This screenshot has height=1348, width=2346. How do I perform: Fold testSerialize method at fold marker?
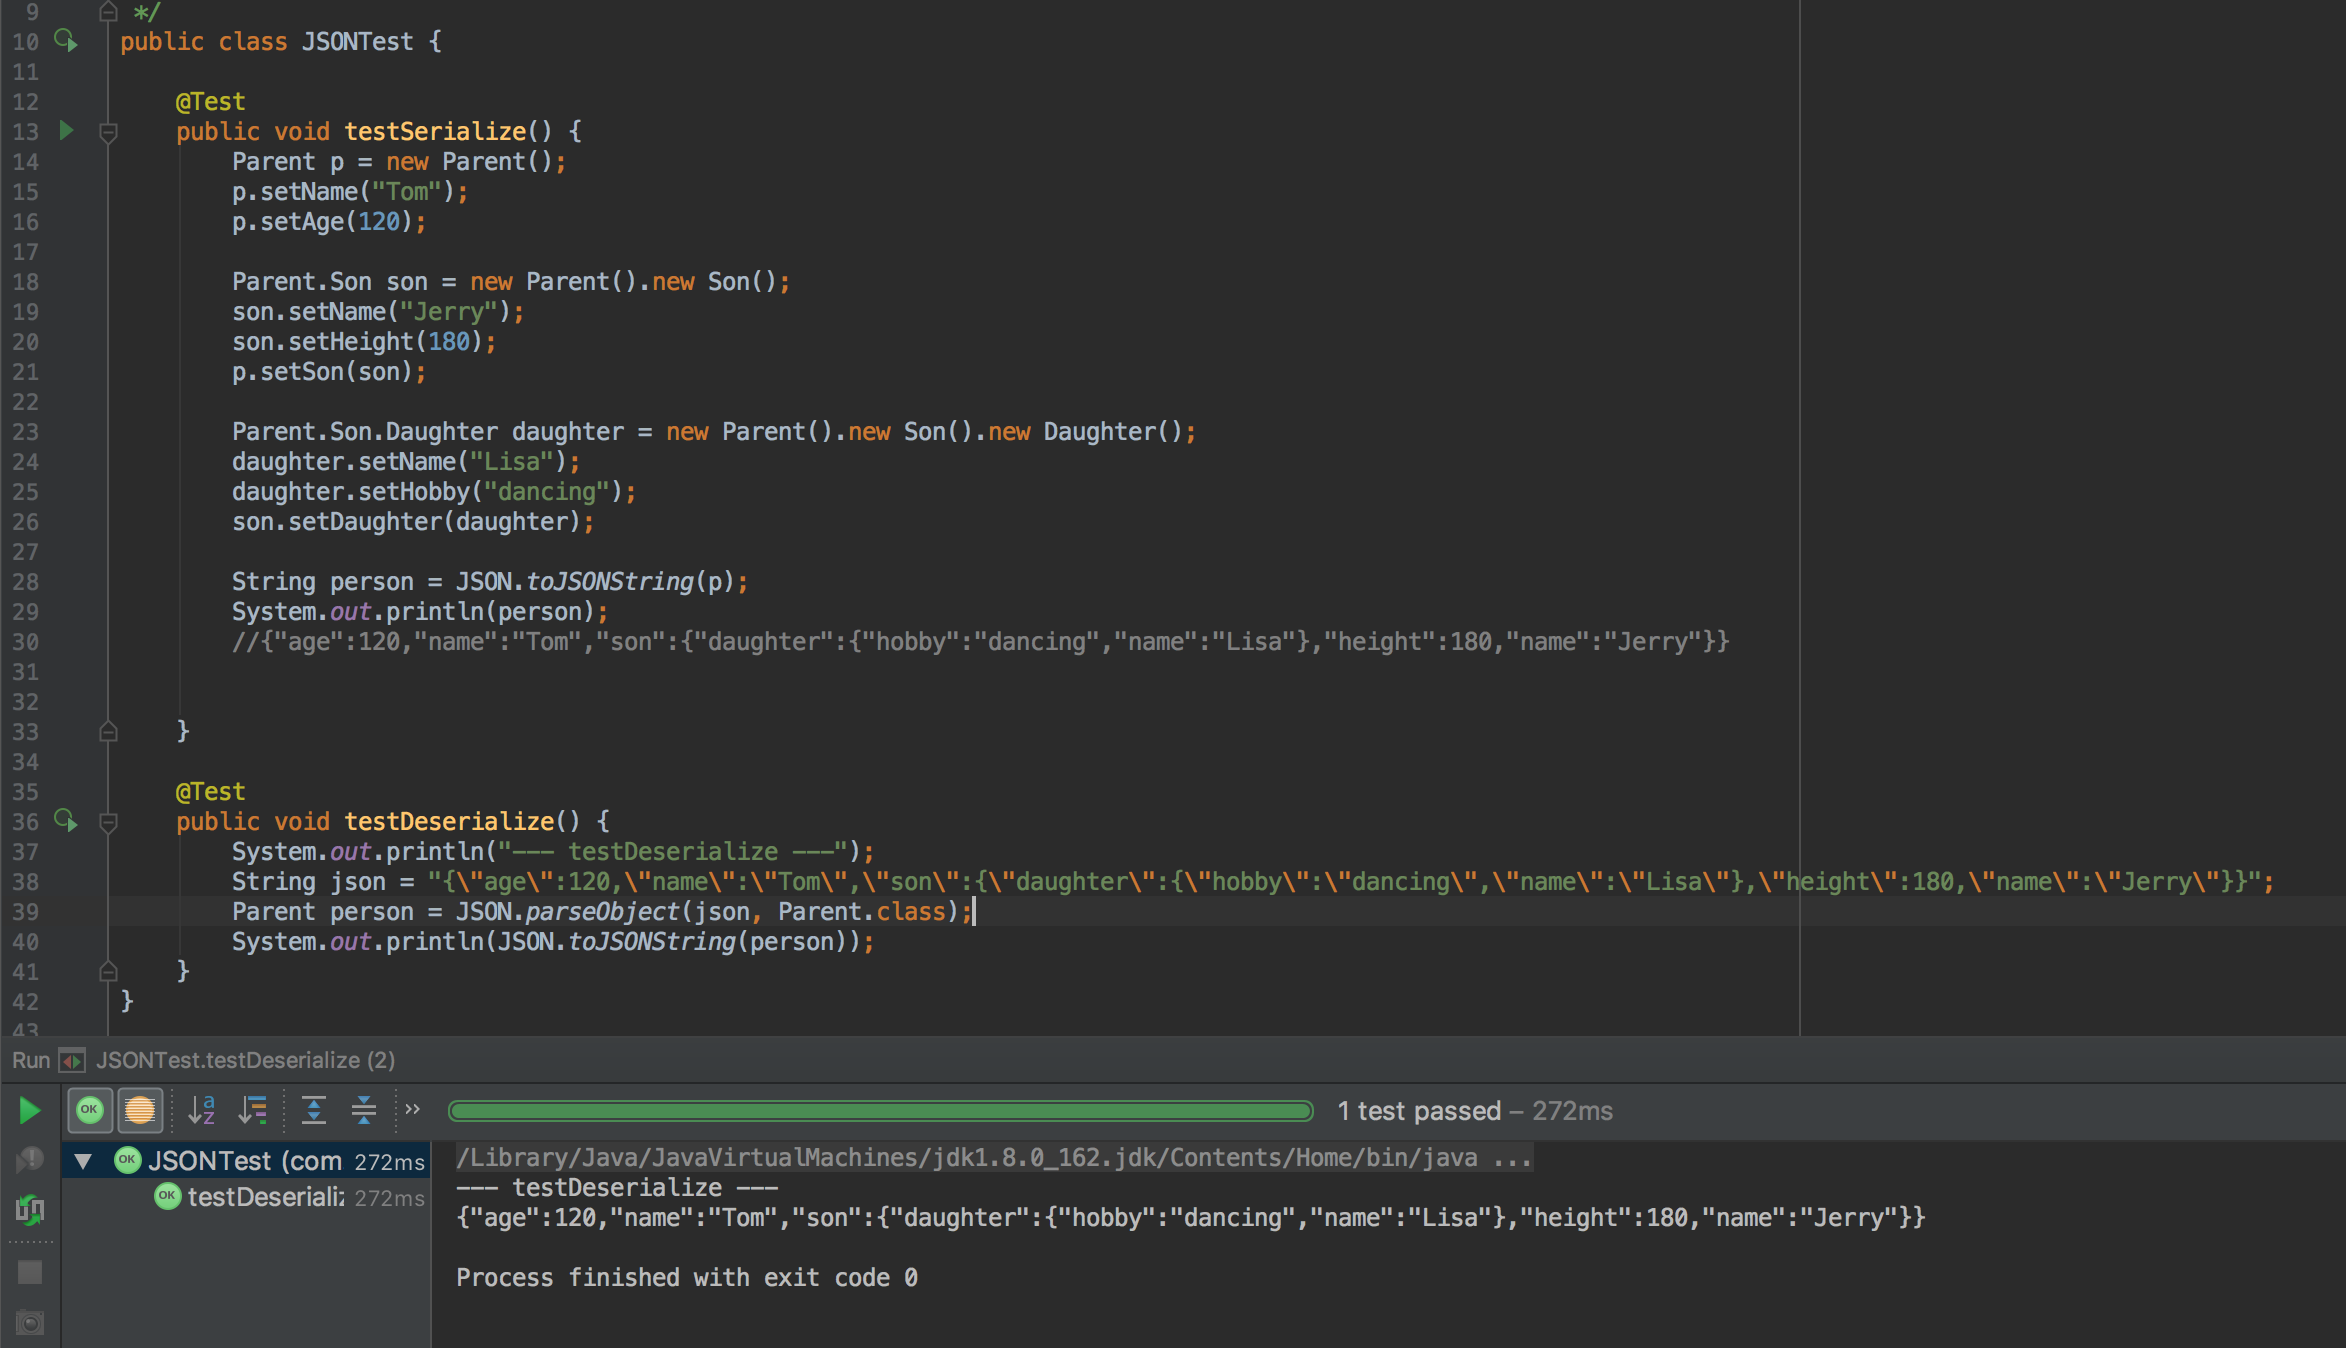[x=109, y=132]
